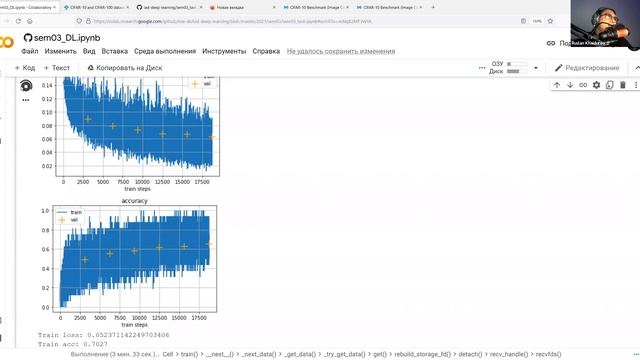Open the Справка menu
This screenshot has height=360, width=640.
pos(266,51)
